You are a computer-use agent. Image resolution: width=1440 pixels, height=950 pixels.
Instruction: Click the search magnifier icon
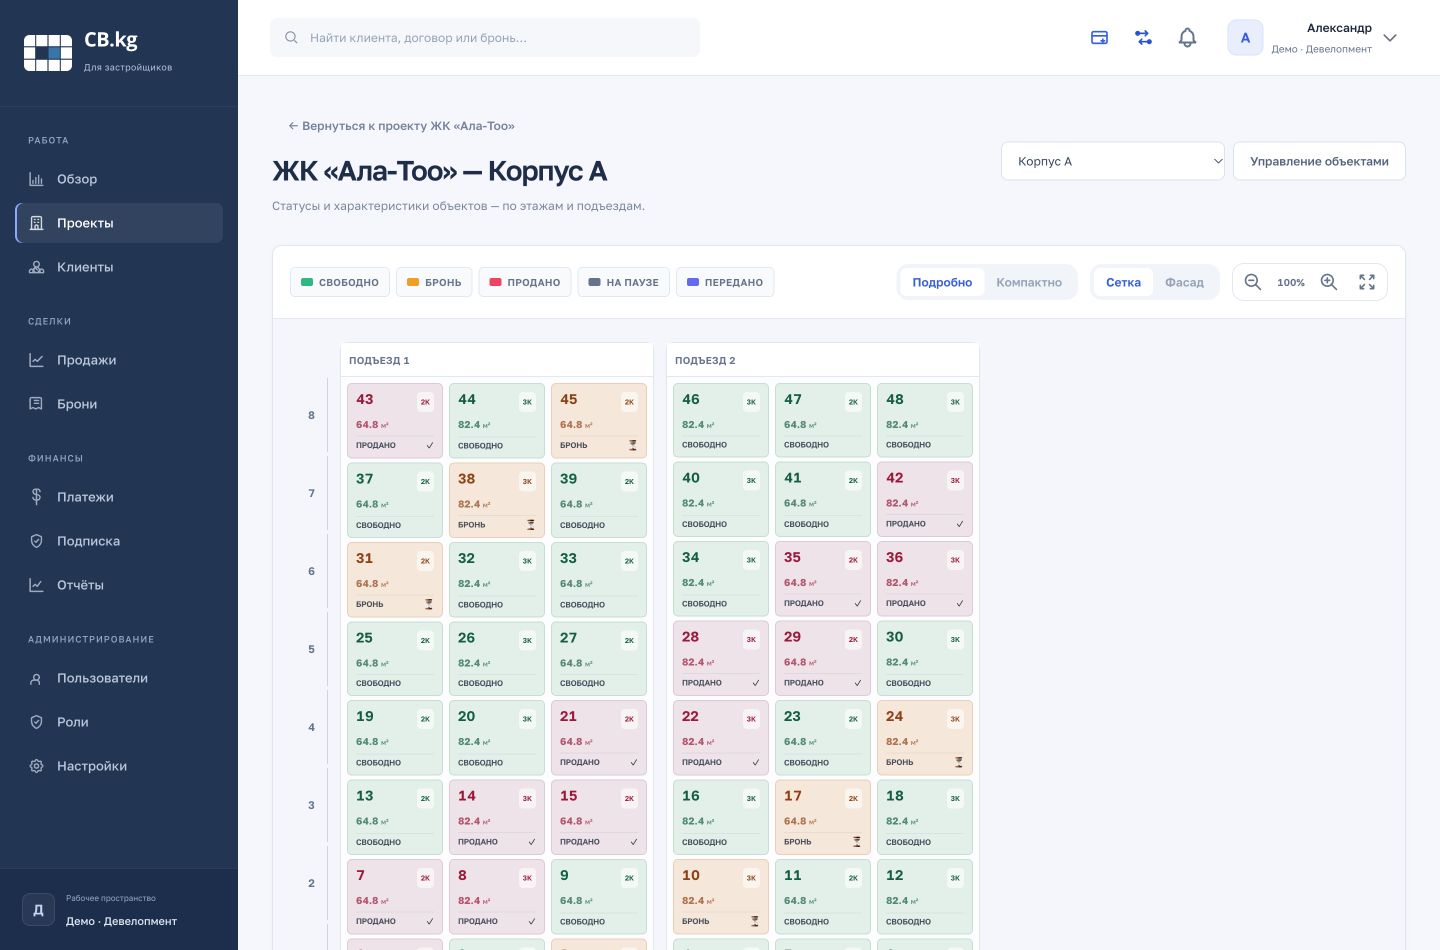click(x=291, y=38)
